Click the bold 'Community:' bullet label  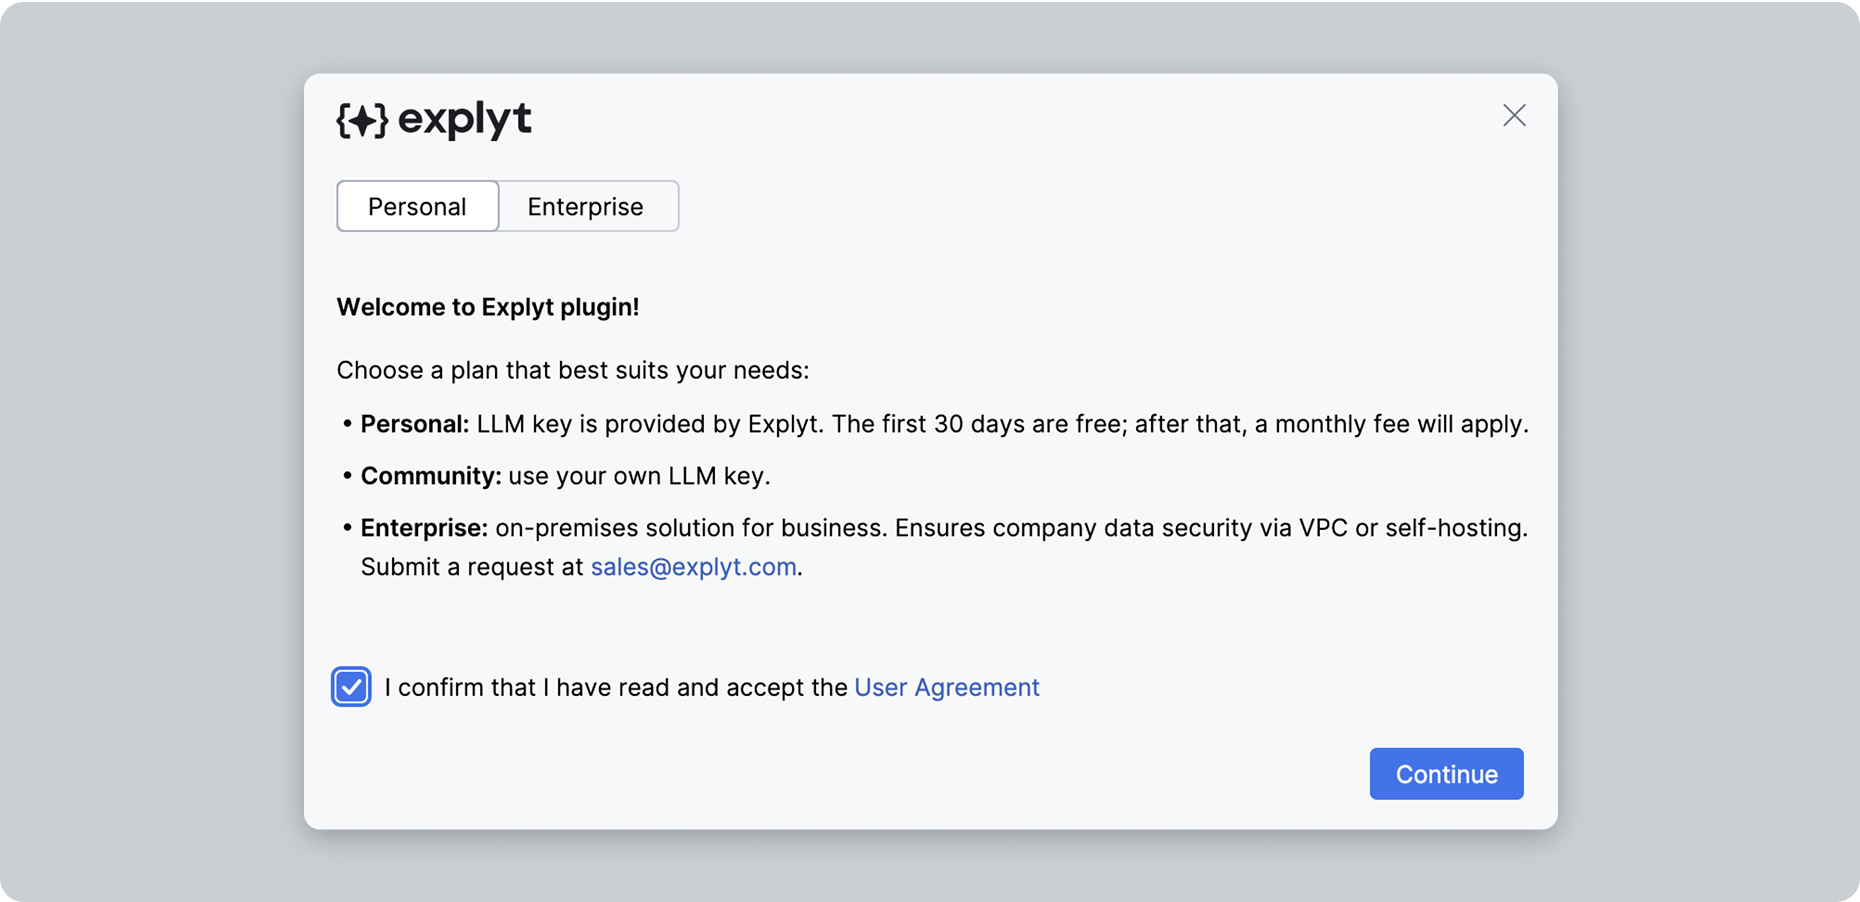pos(431,476)
